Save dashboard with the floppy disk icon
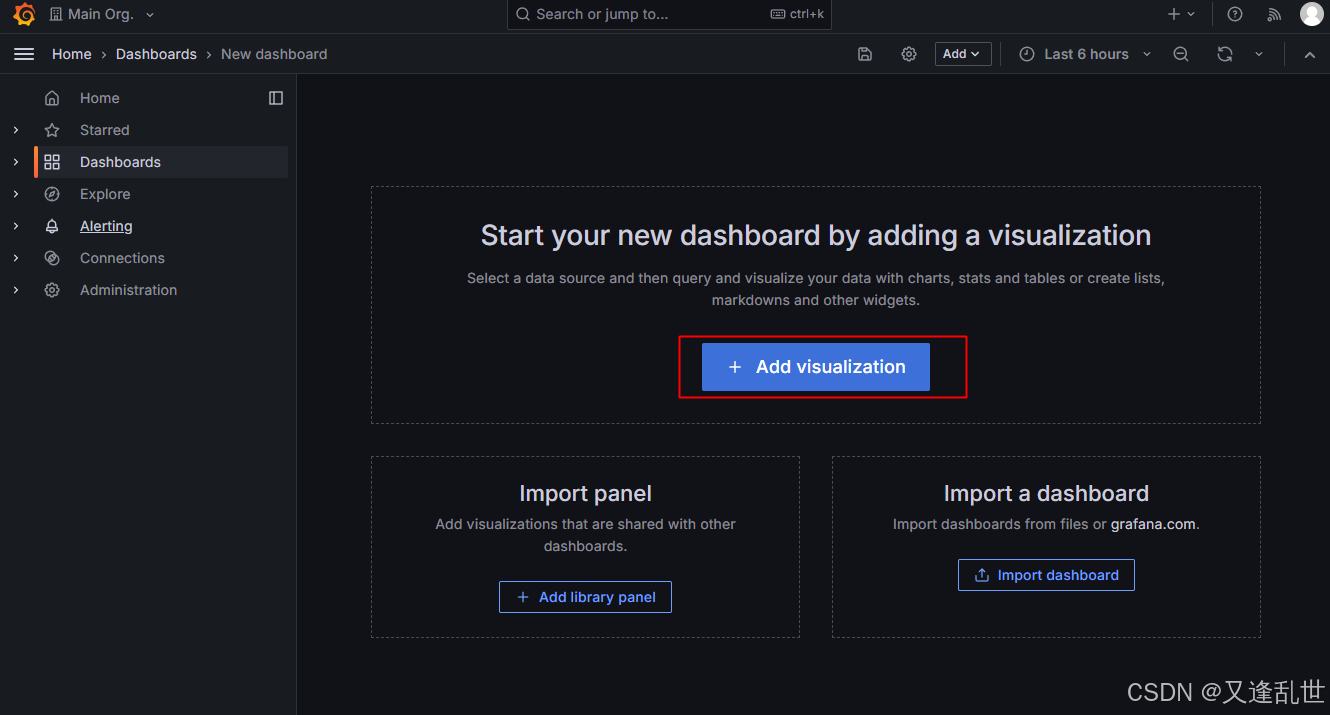This screenshot has width=1330, height=715. click(x=865, y=54)
